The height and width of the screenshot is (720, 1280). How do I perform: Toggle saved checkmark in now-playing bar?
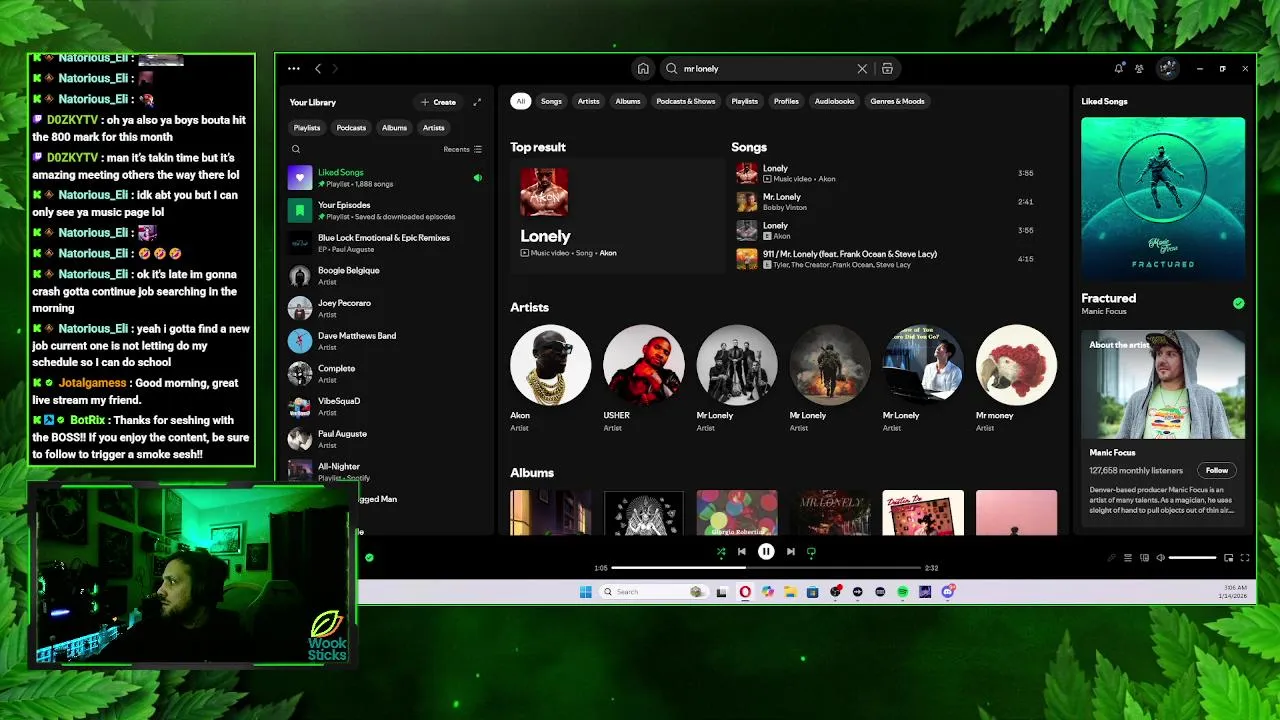click(x=369, y=558)
